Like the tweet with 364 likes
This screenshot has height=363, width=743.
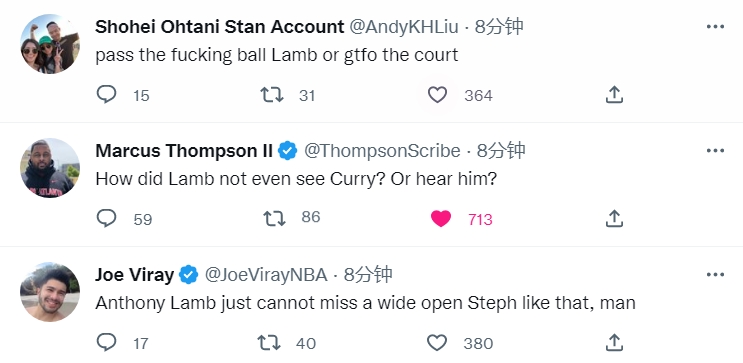437,95
